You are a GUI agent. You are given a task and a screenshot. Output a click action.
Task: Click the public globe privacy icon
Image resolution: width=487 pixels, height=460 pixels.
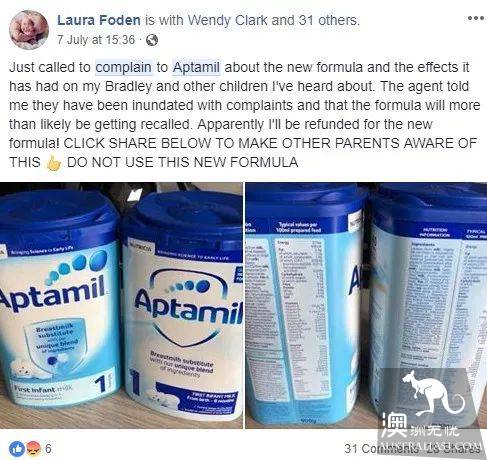(152, 40)
